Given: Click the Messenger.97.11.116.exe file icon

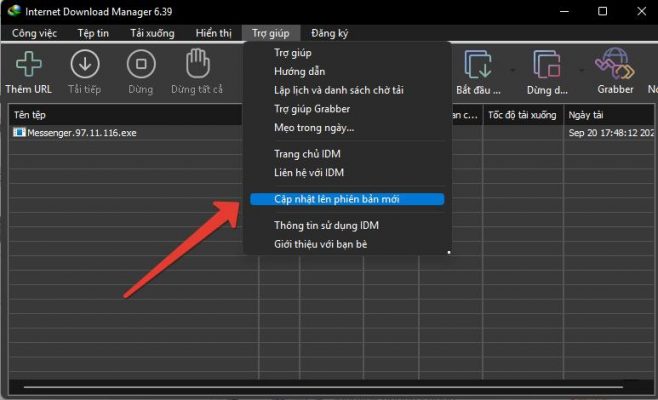Looking at the screenshot, I should coord(19,132).
